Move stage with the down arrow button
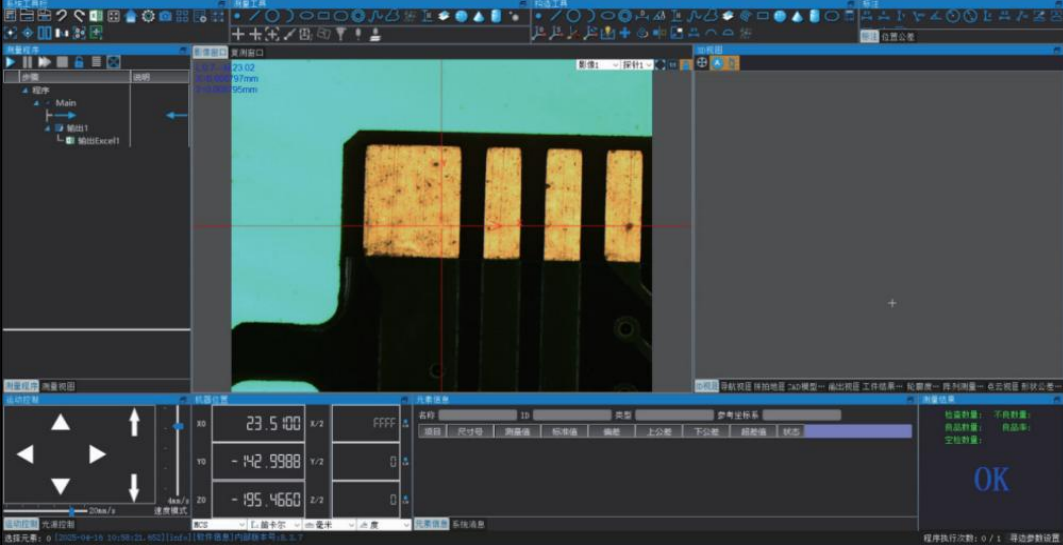The height and width of the screenshot is (545, 1063). click(61, 486)
